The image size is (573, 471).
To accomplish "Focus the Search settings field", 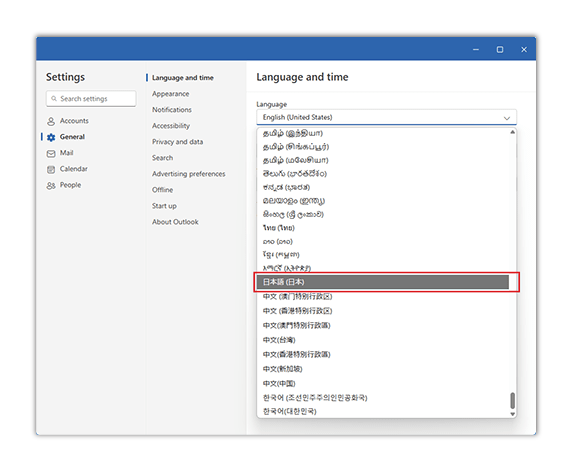I will pyautogui.click(x=91, y=99).
